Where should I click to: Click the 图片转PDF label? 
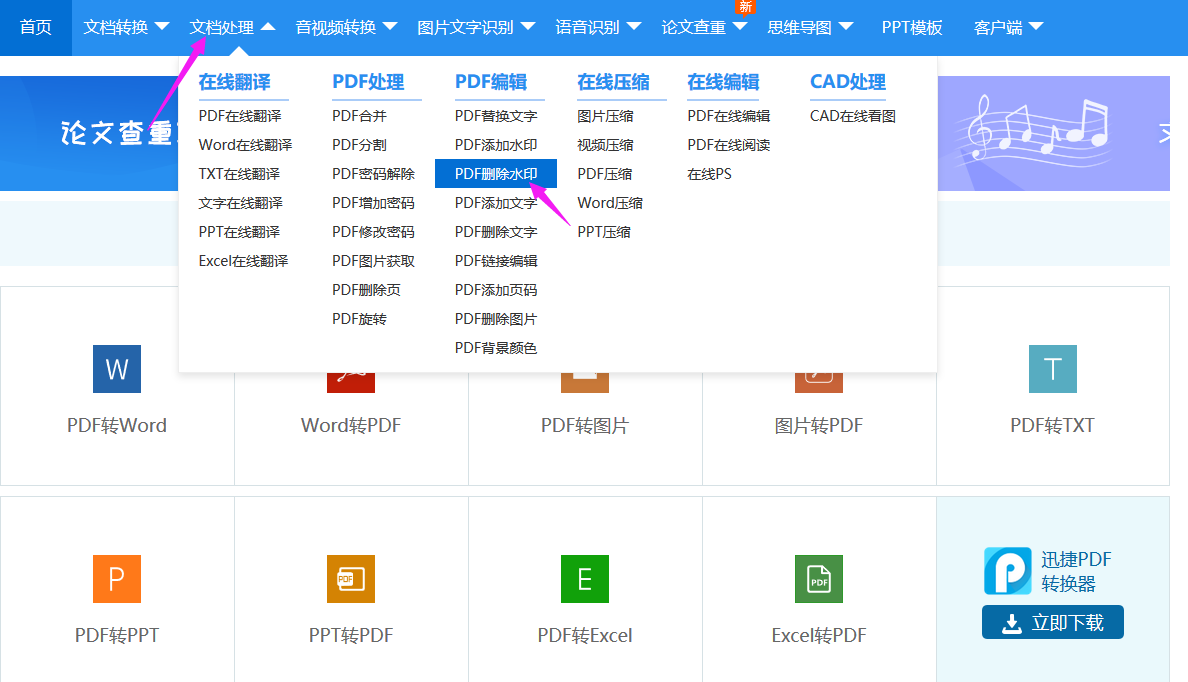(x=818, y=425)
